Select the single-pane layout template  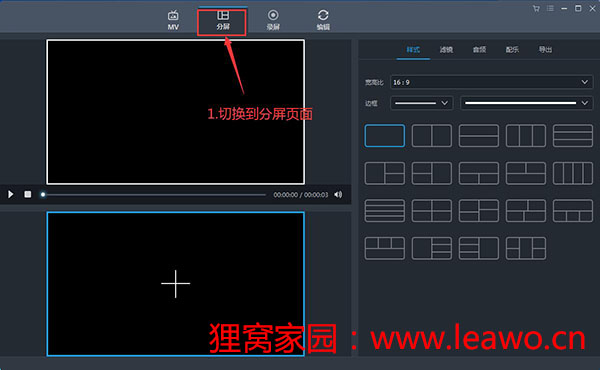point(385,135)
